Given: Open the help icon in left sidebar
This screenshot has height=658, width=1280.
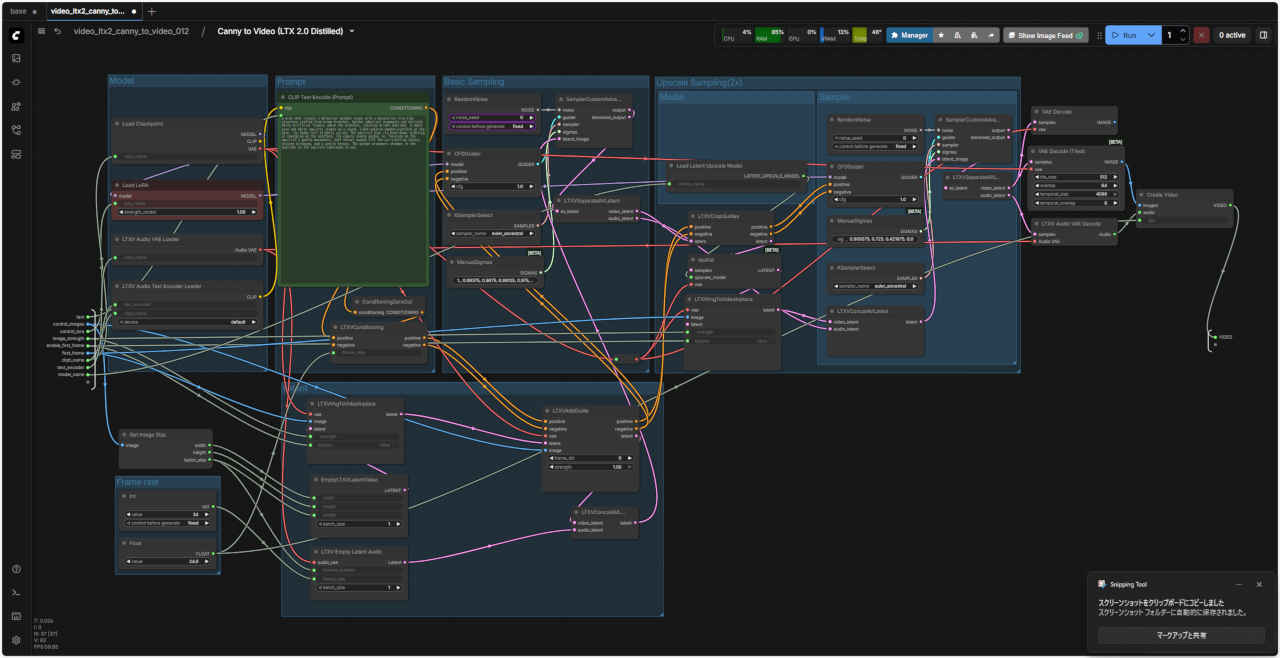Looking at the screenshot, I should 16,569.
